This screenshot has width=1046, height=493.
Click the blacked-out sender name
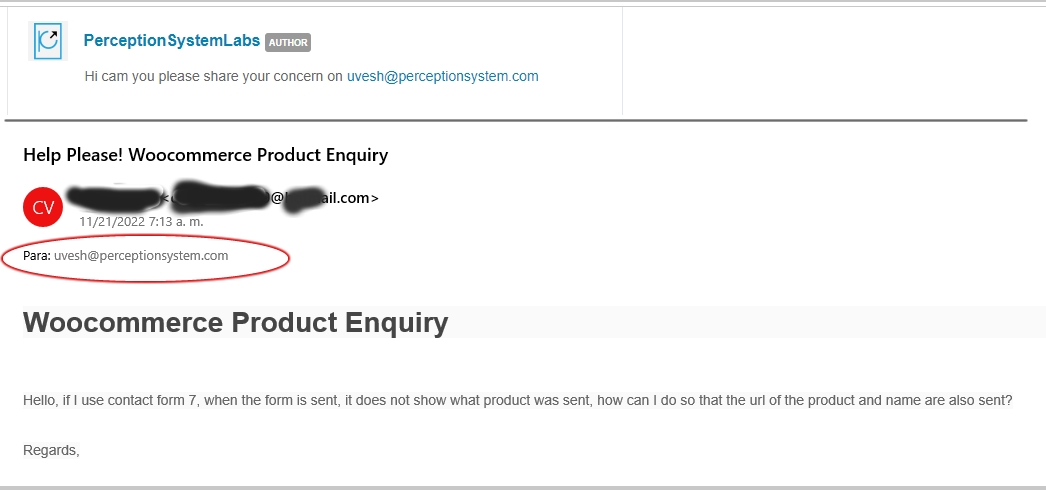114,197
